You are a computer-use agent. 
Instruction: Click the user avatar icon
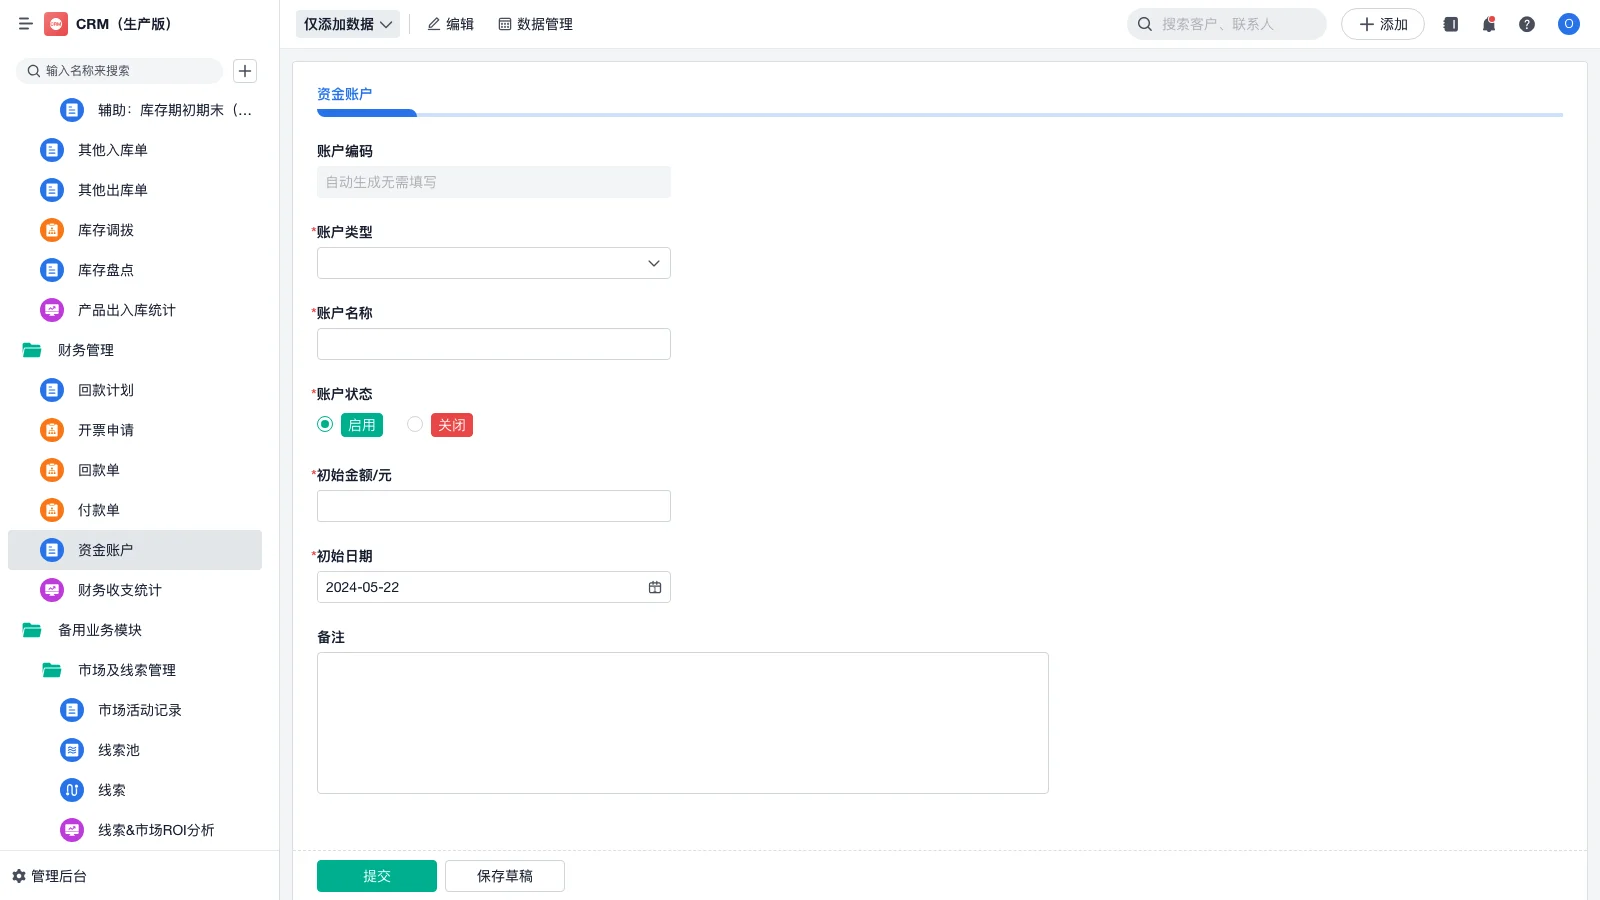tap(1568, 24)
